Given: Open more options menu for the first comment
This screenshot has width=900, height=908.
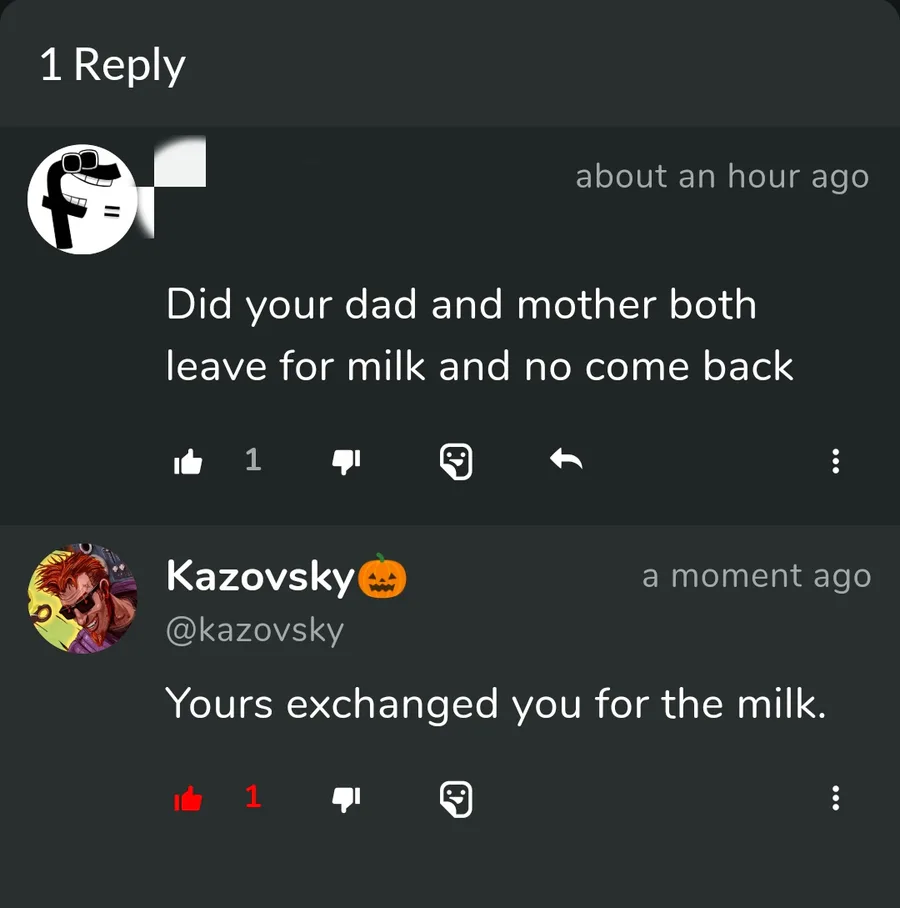Looking at the screenshot, I should coord(835,461).
